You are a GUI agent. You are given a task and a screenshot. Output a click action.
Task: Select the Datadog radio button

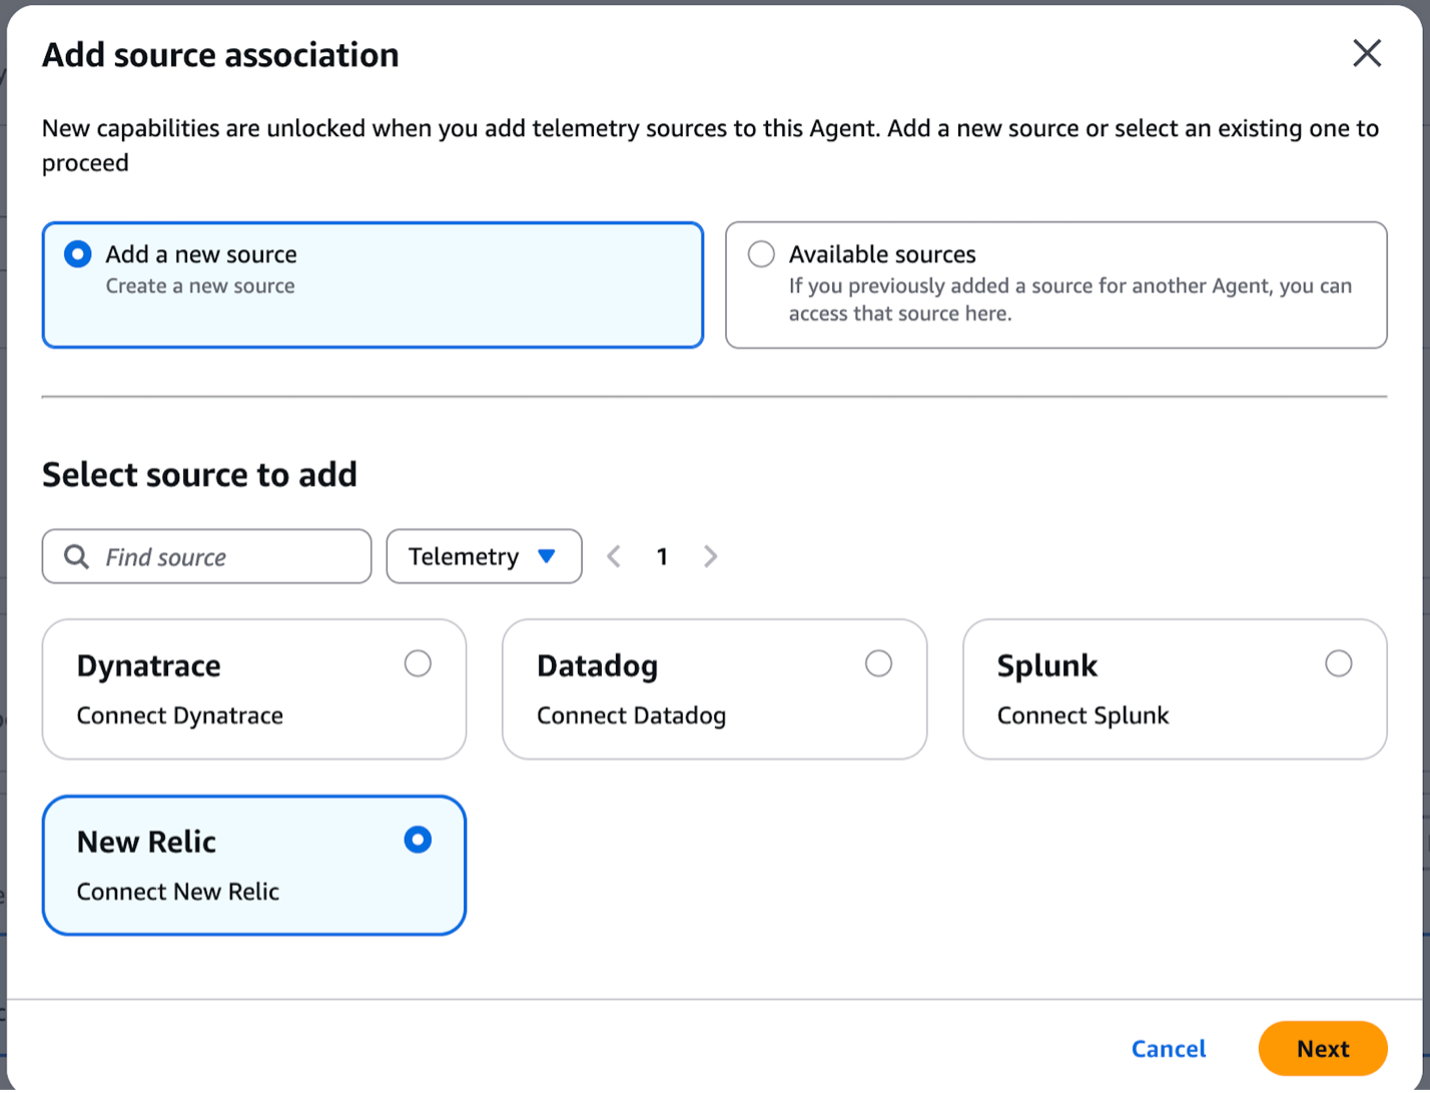pos(878,663)
